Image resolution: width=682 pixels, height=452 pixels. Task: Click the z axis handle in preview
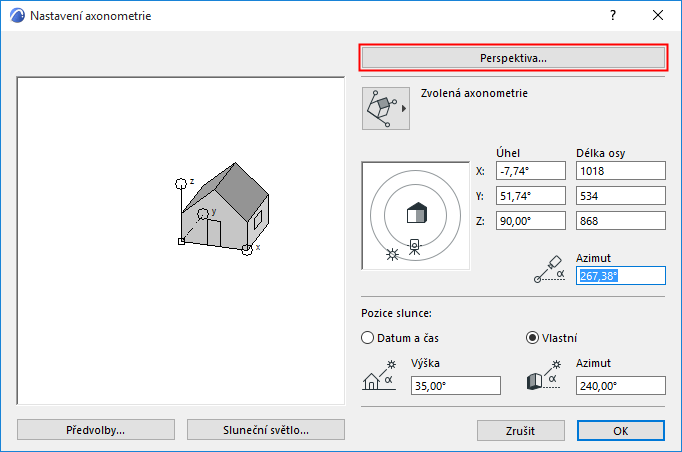181,184
